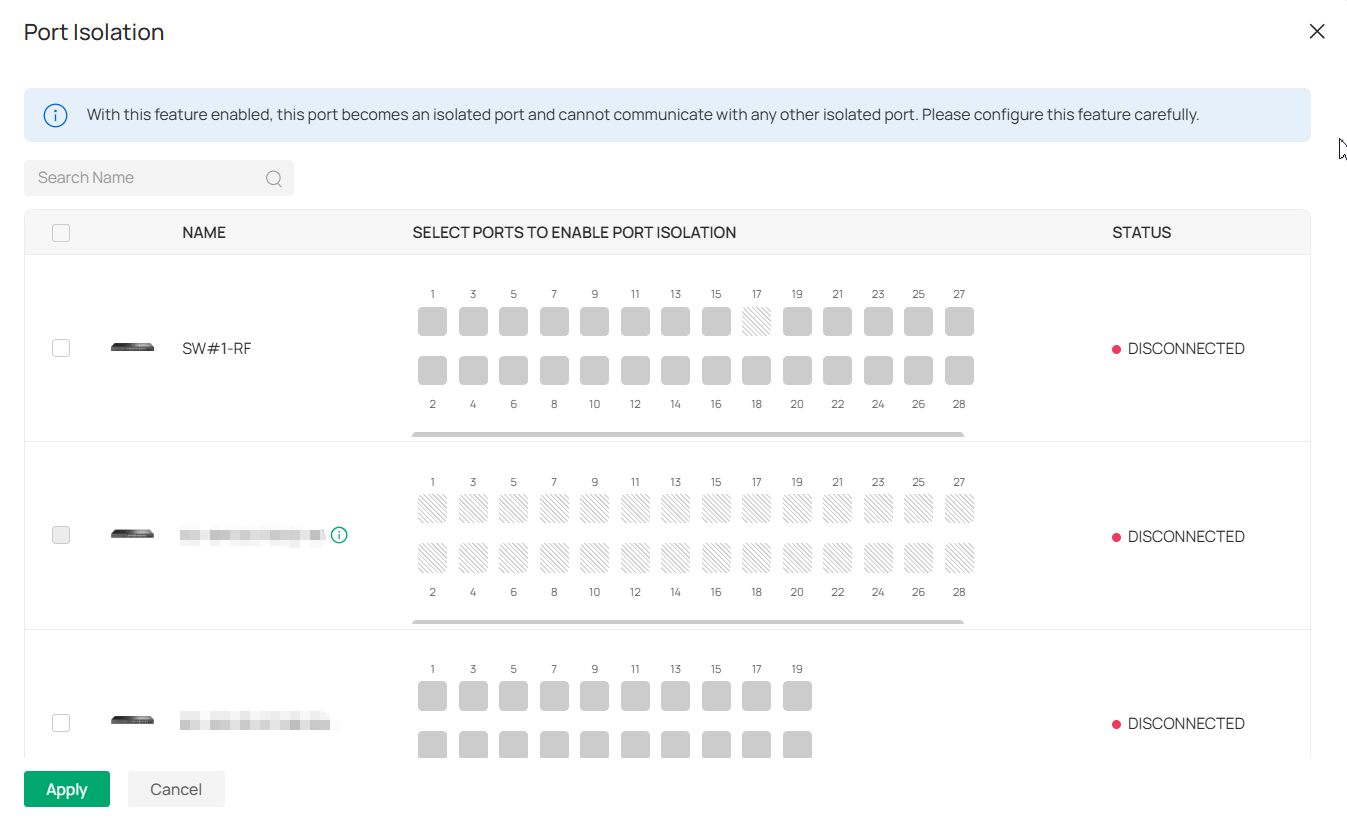The image size is (1347, 824).
Task: Select port 17 on SW#1-RF
Action: coord(757,322)
